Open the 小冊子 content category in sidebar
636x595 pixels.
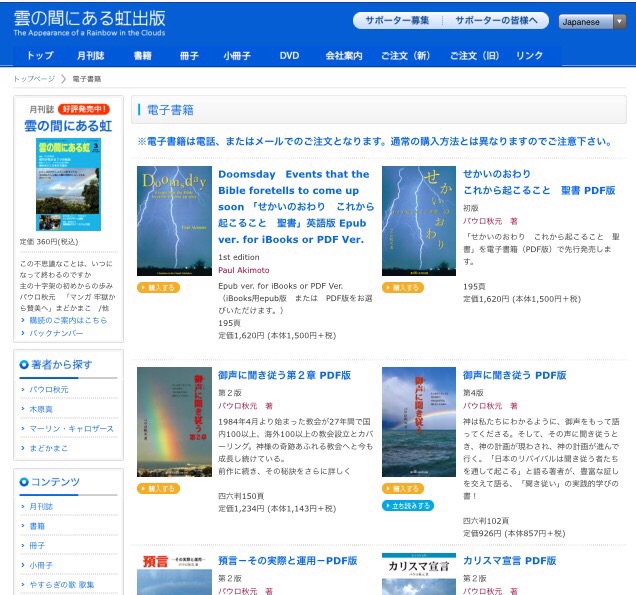(x=43, y=563)
